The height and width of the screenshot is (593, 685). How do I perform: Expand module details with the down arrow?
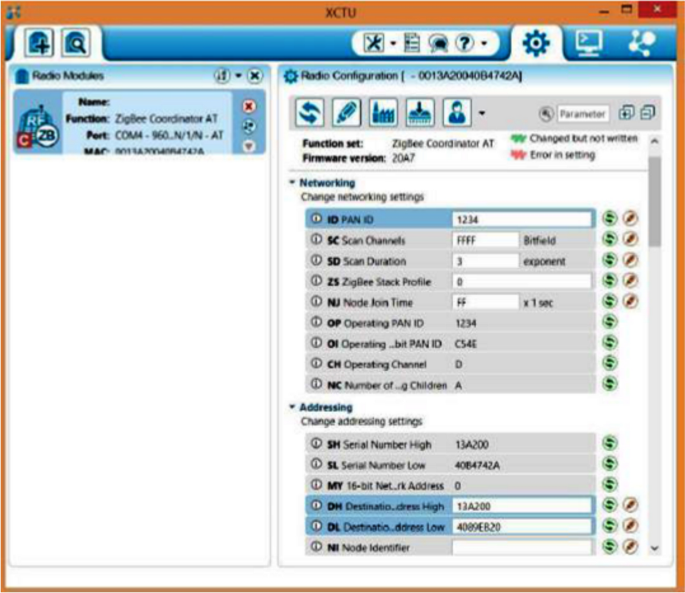pyautogui.click(x=249, y=146)
